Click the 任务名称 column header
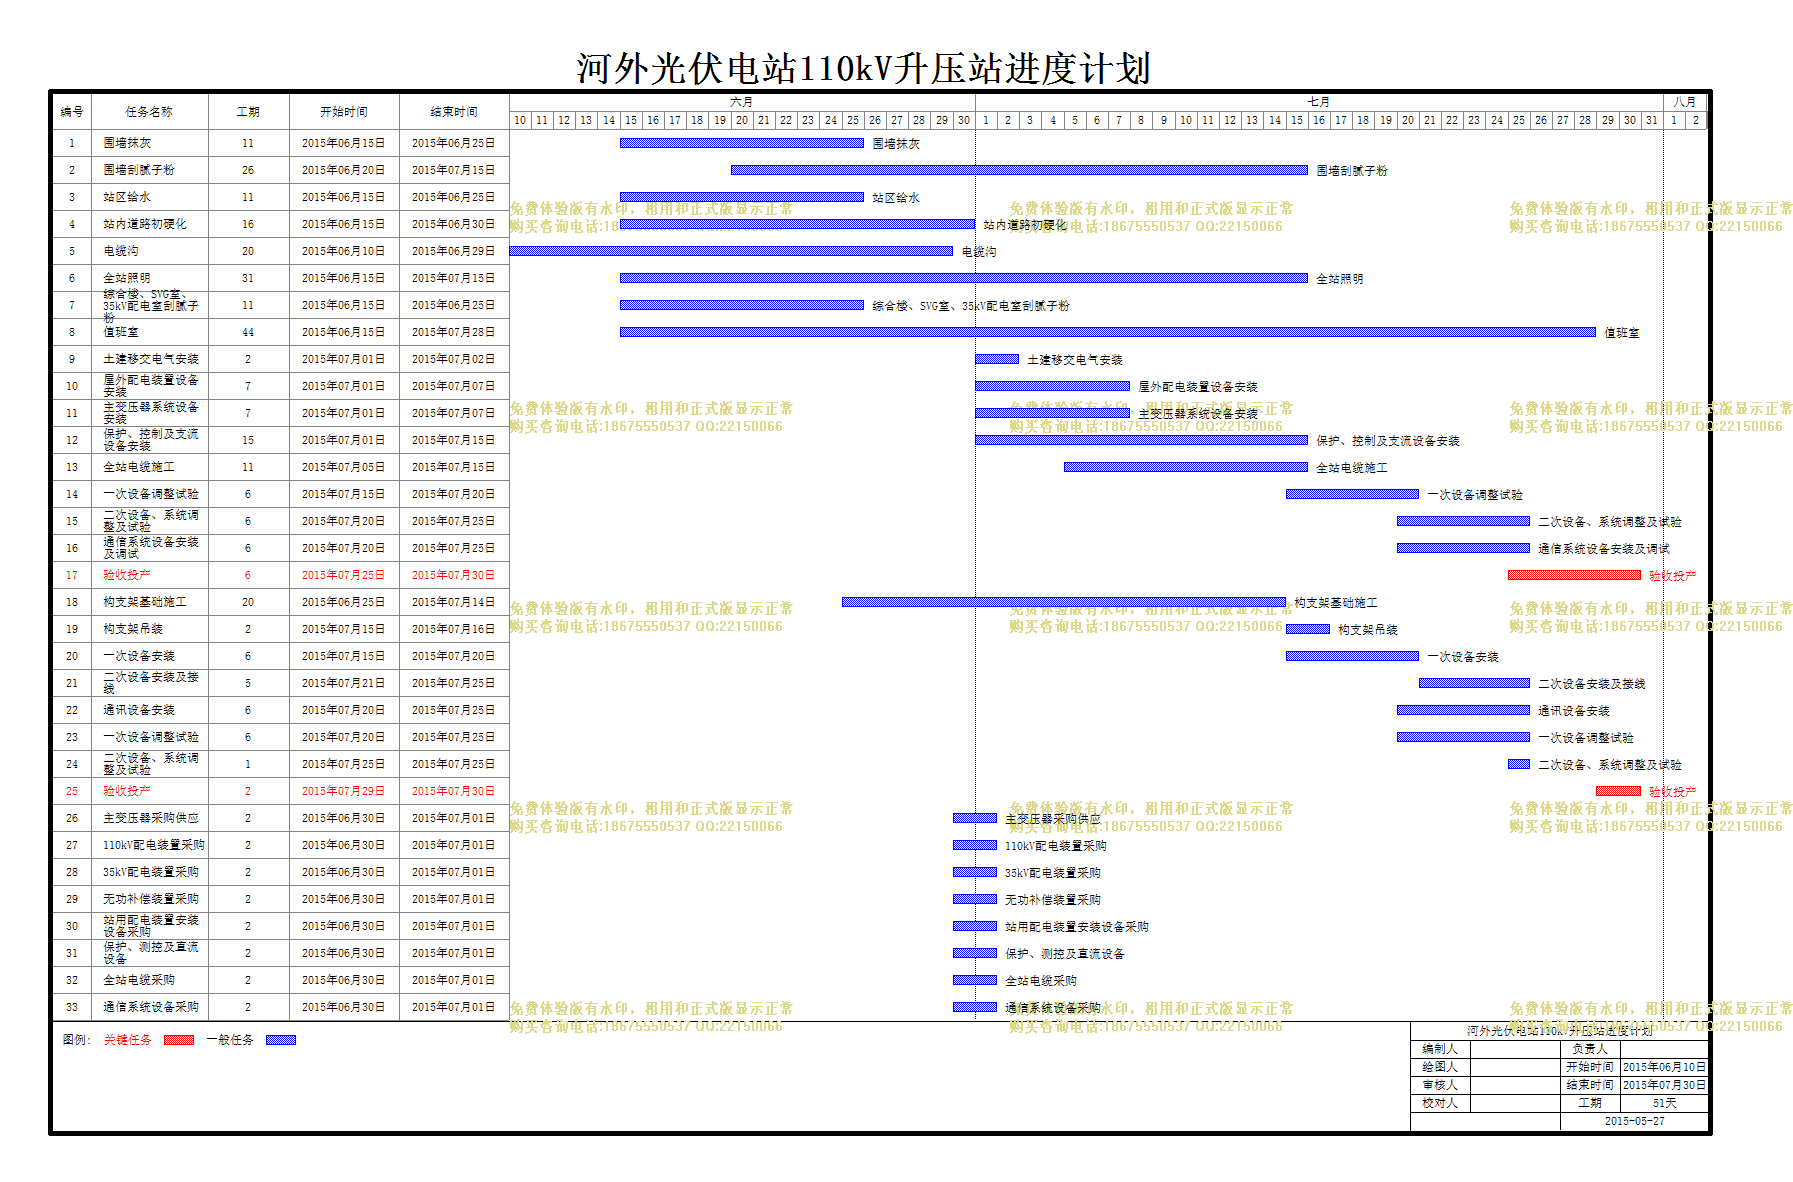Viewport: 1793px width, 1182px height. [149, 112]
